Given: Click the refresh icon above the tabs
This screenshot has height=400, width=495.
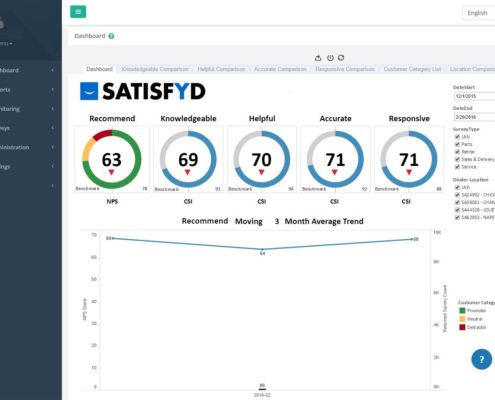Looking at the screenshot, I should click(341, 58).
